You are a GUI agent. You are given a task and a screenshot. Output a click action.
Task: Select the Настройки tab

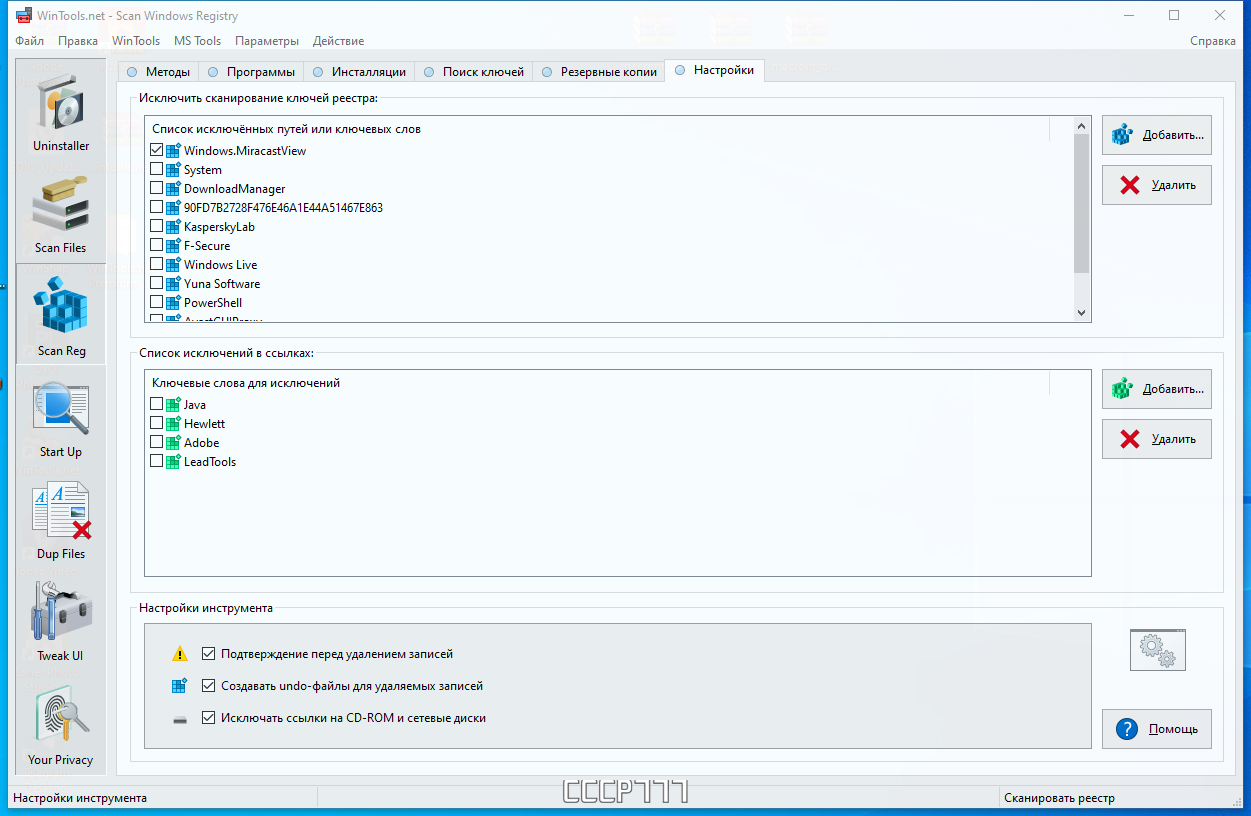pyautogui.click(x=714, y=70)
